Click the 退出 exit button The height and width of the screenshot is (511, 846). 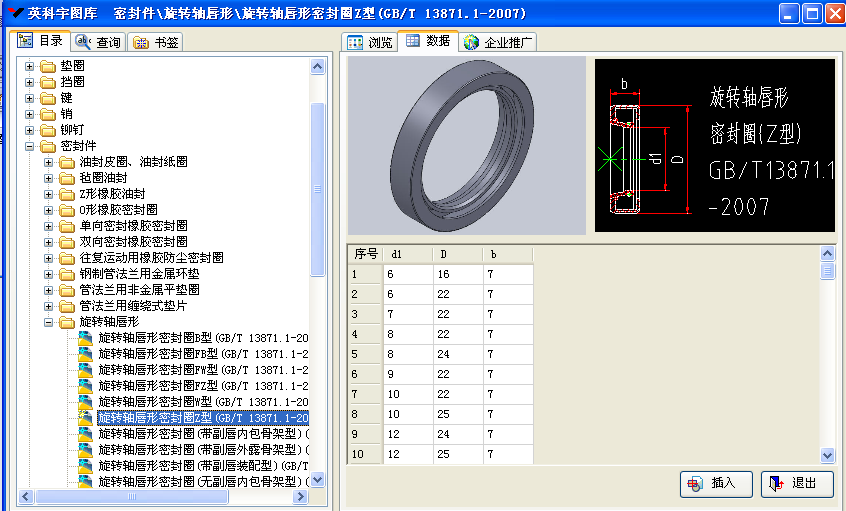(x=796, y=483)
